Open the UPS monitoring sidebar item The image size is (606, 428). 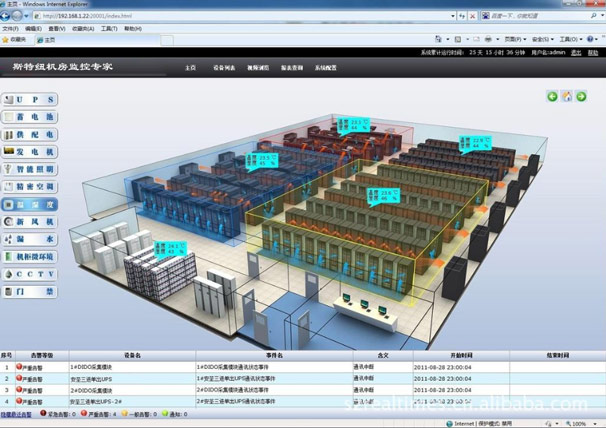pos(30,100)
